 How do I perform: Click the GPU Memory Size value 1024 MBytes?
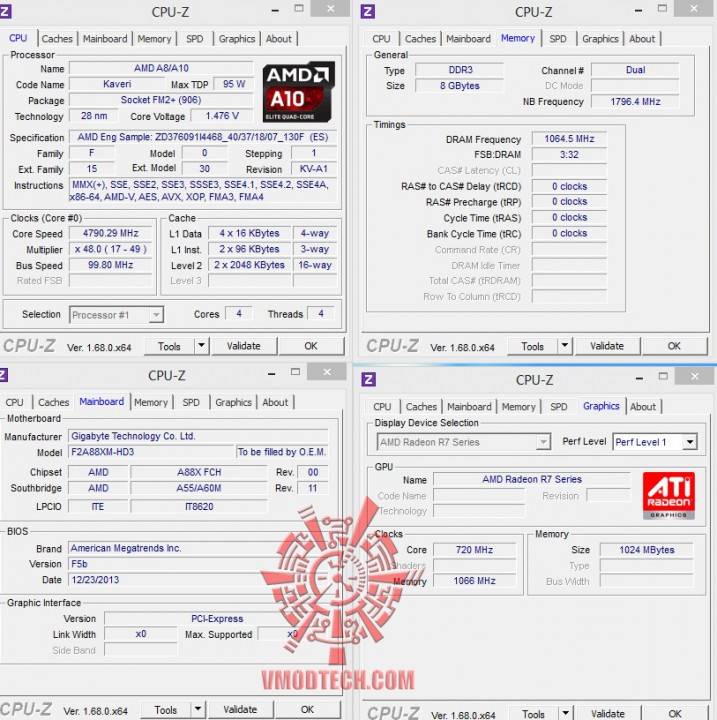coord(647,550)
